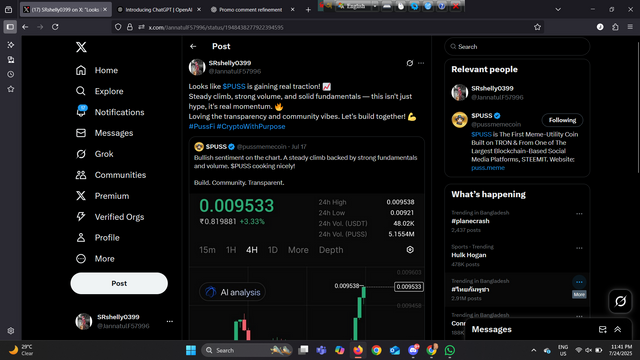640x360 pixels.
Task: Open WhatsApp from the taskbar
Action: point(450,350)
